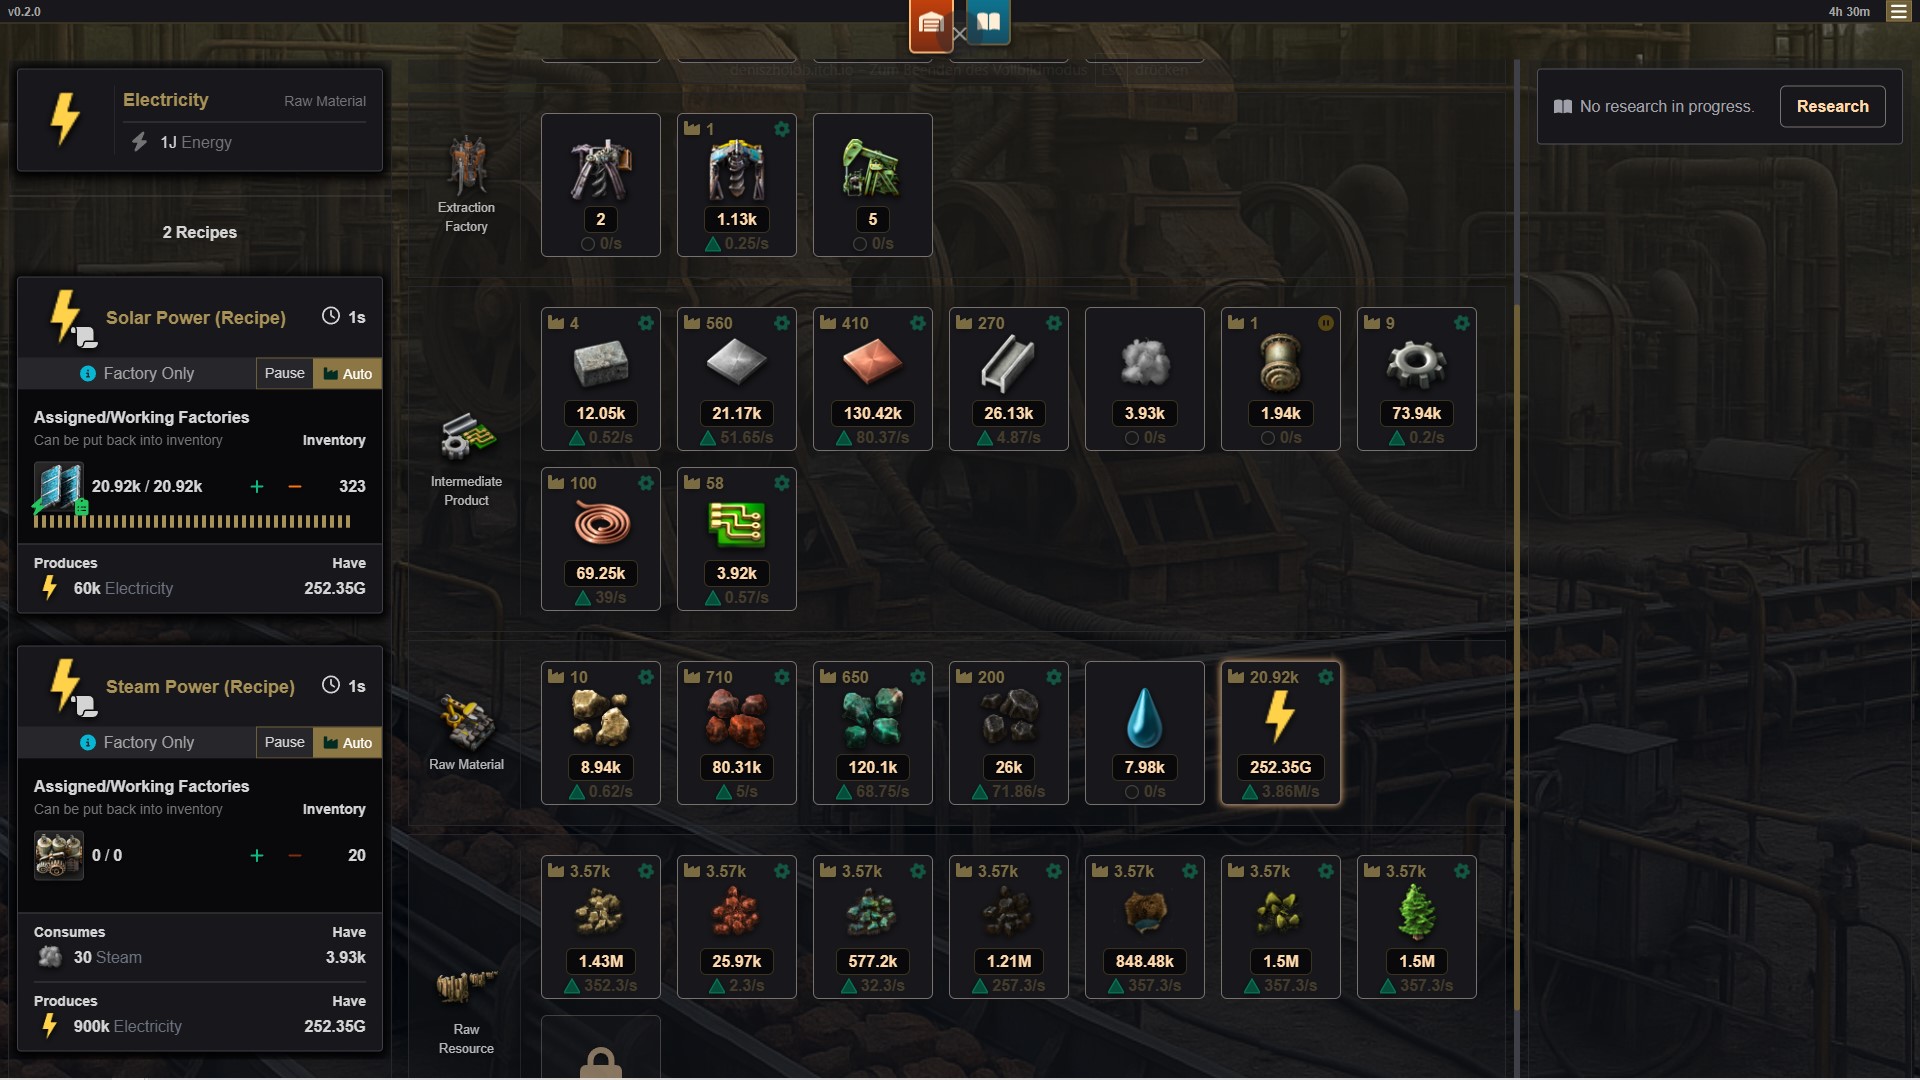
Task: Select the gear wheel product tile
Action: [1416, 379]
